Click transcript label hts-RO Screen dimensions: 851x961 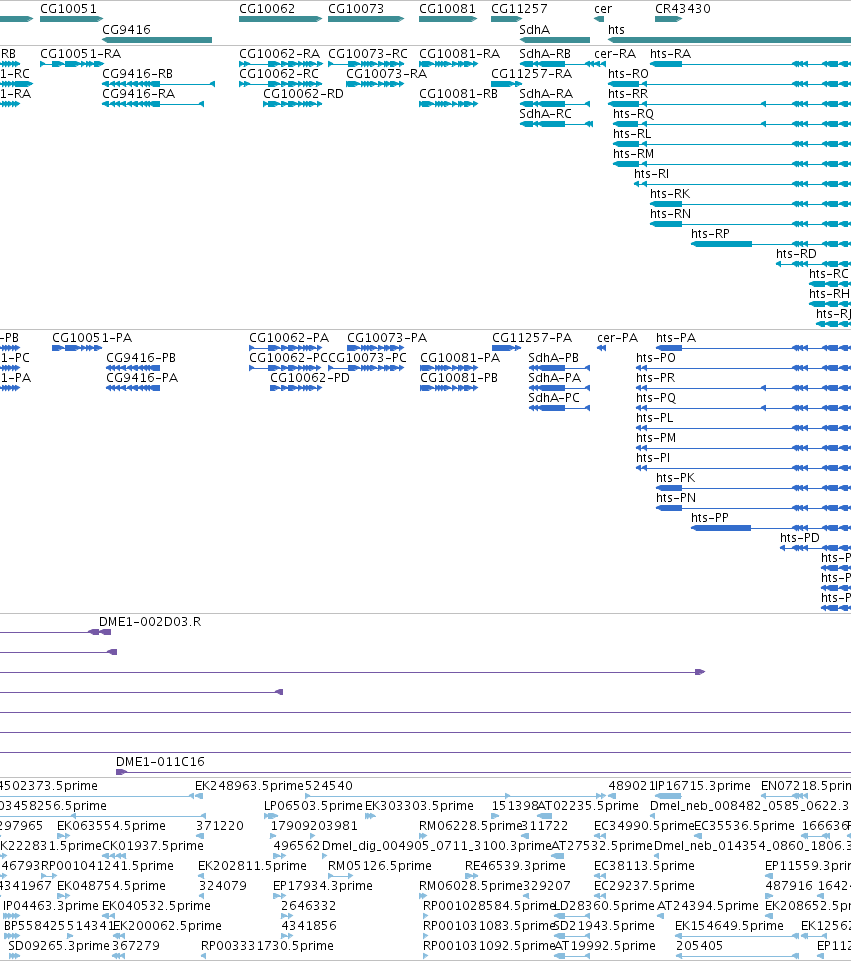click(x=628, y=74)
